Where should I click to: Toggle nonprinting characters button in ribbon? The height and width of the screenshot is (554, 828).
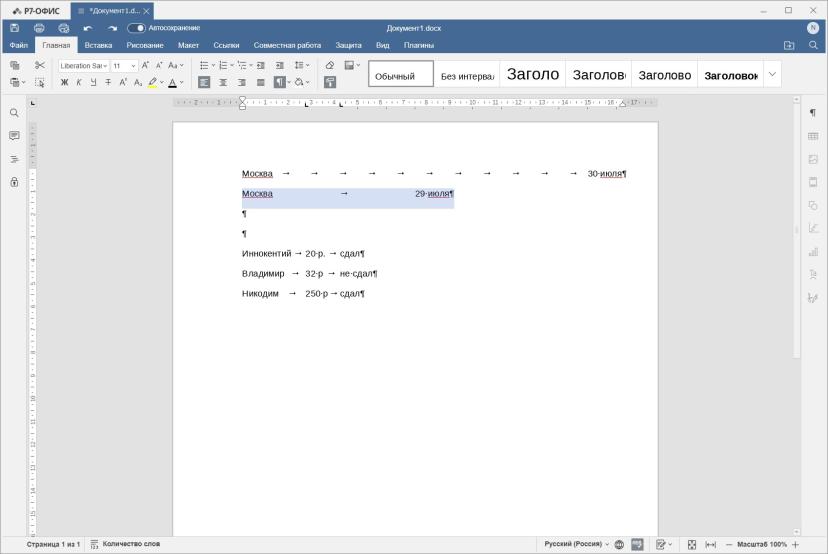(x=279, y=82)
